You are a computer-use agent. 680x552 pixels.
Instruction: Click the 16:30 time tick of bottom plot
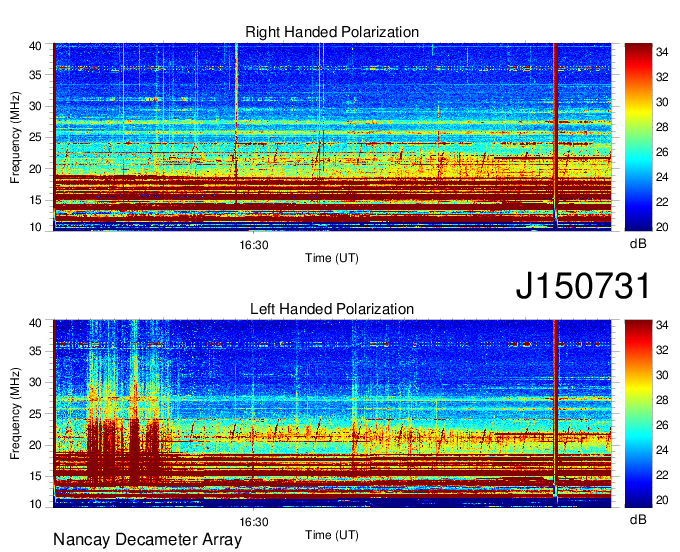pyautogui.click(x=254, y=522)
